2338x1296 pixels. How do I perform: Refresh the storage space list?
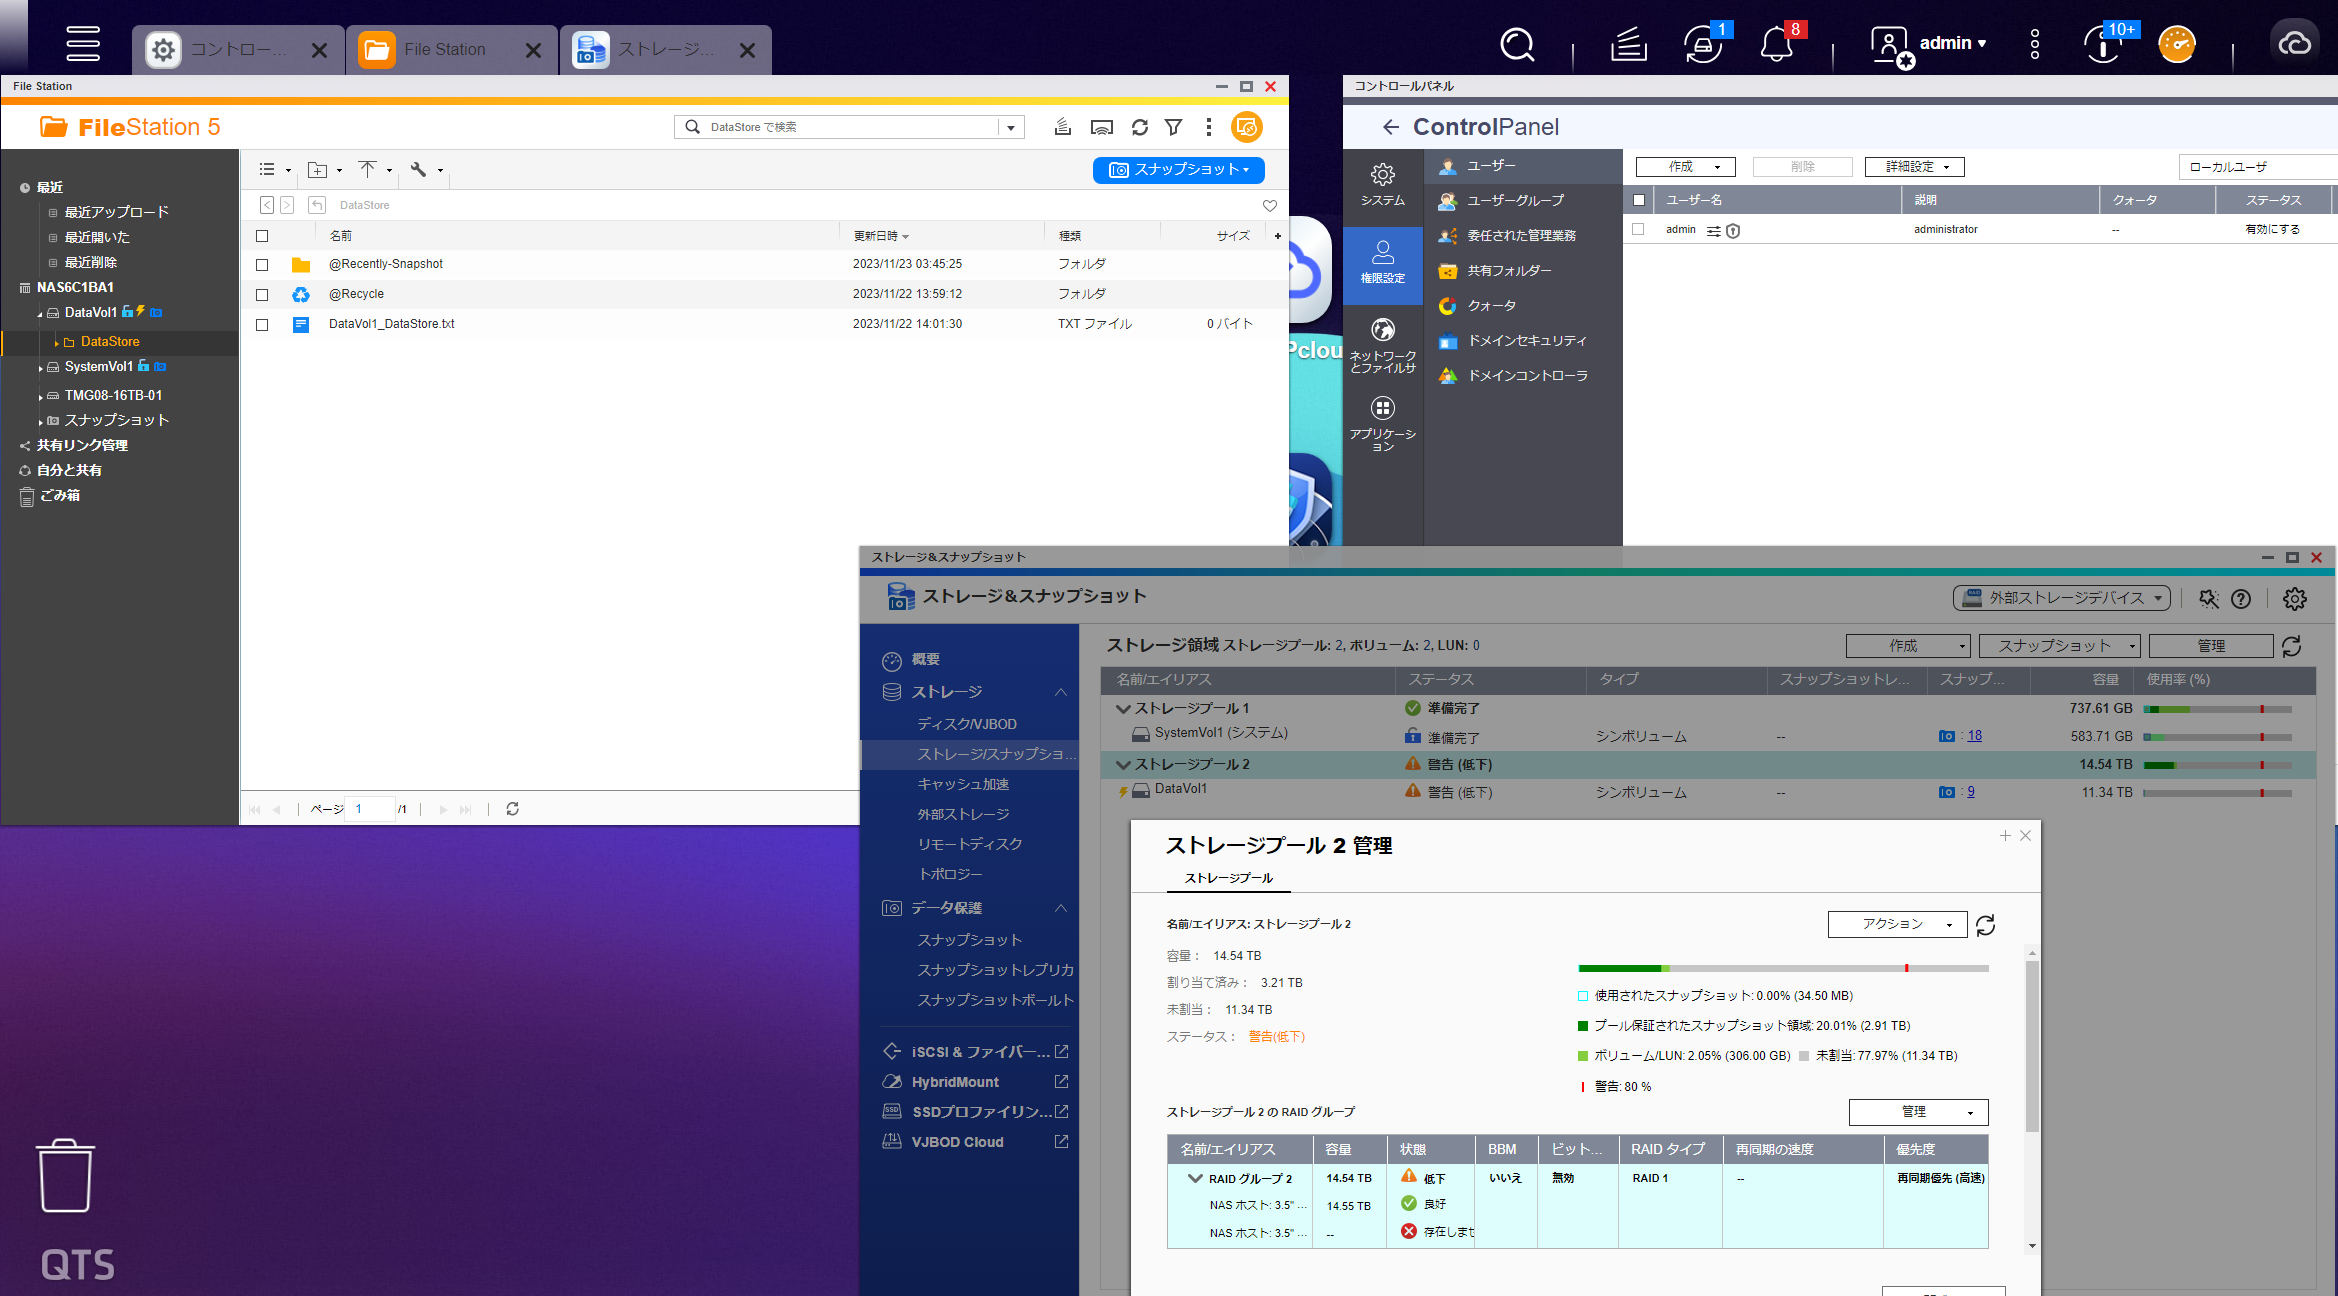tap(2292, 646)
